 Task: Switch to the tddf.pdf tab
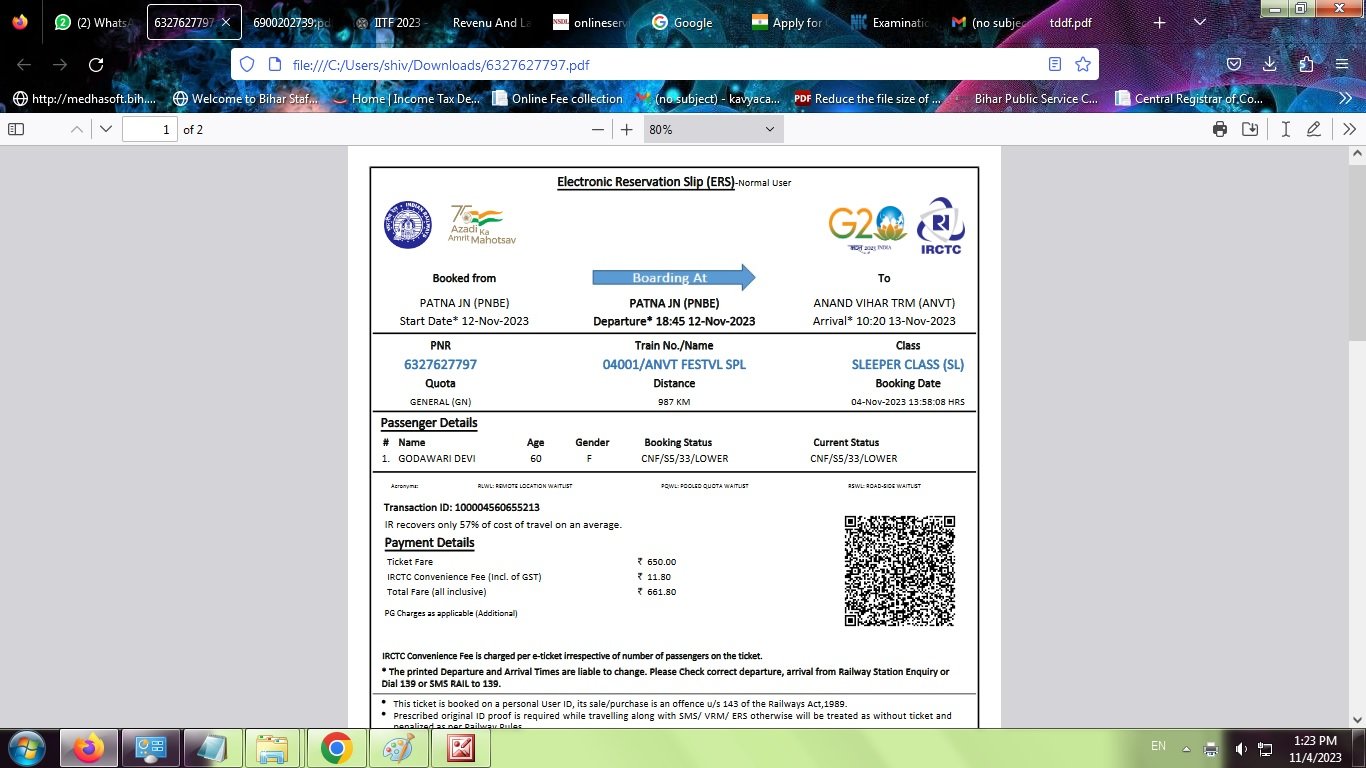(x=1070, y=22)
